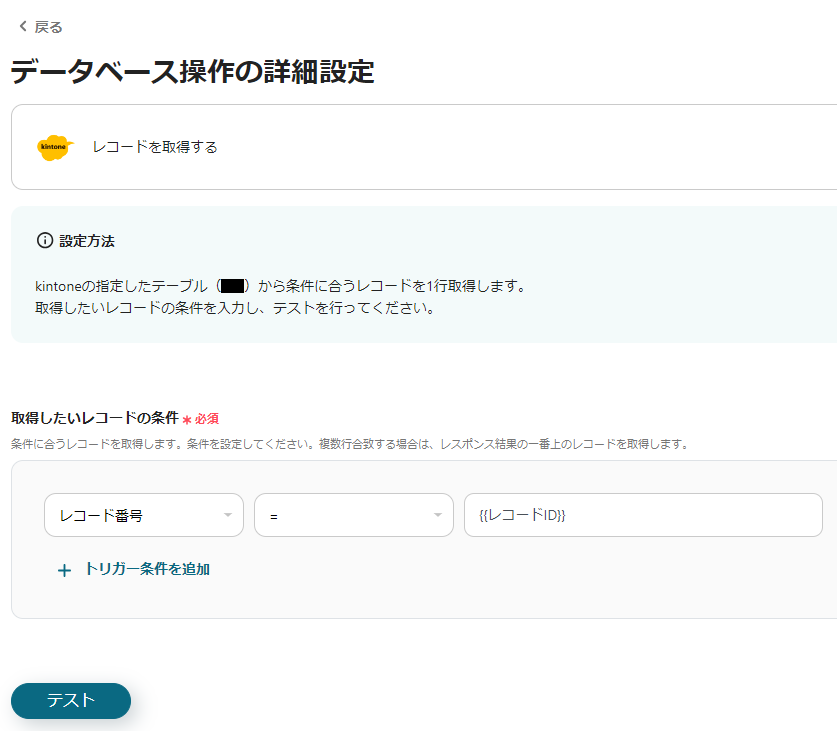Run the test using the テスト button
837x731 pixels.
pyautogui.click(x=70, y=701)
